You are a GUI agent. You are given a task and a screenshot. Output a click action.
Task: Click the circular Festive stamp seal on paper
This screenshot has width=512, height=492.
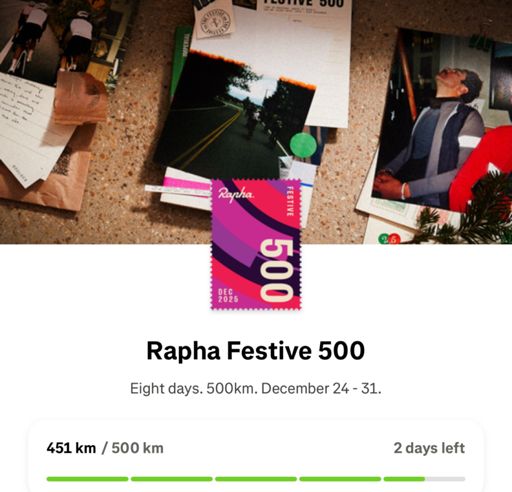point(214,20)
